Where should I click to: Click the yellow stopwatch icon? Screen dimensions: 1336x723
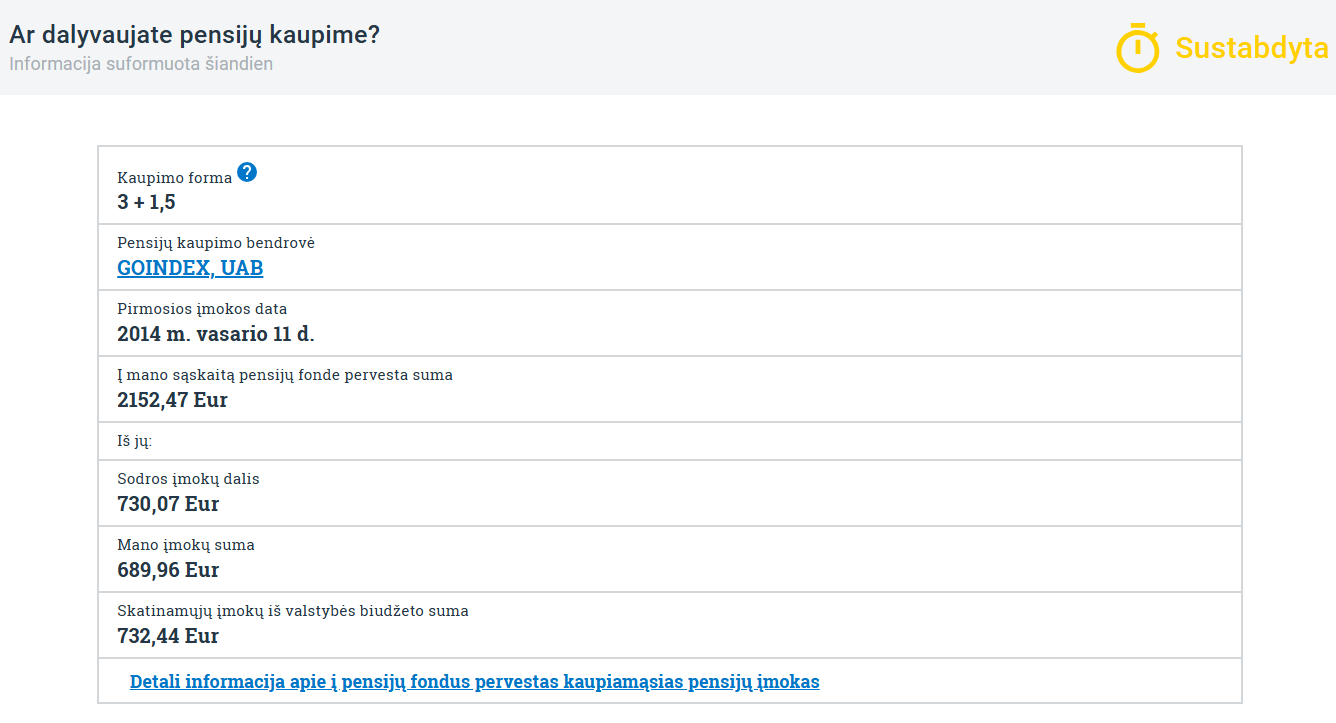click(1137, 48)
